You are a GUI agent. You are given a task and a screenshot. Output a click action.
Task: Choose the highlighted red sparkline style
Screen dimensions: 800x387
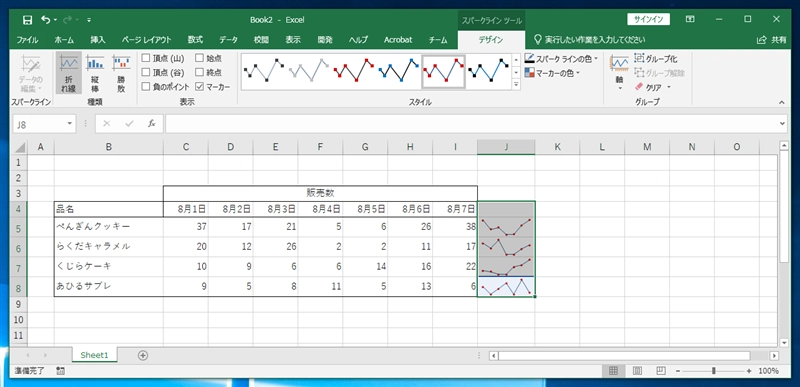443,70
